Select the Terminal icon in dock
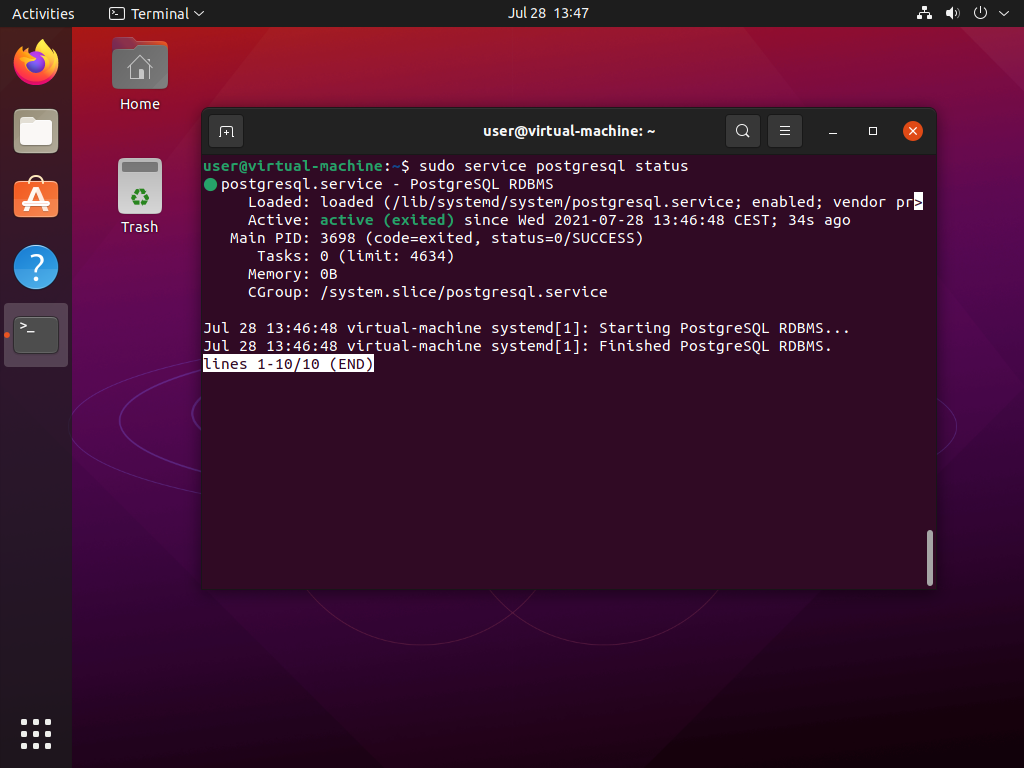 point(36,335)
